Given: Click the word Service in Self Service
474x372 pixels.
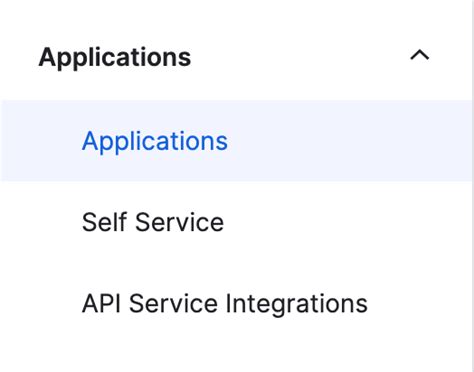Looking at the screenshot, I should tap(179, 222).
